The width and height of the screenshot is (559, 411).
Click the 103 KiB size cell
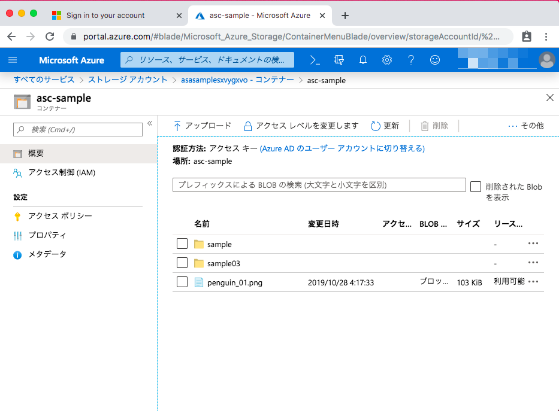click(x=470, y=283)
